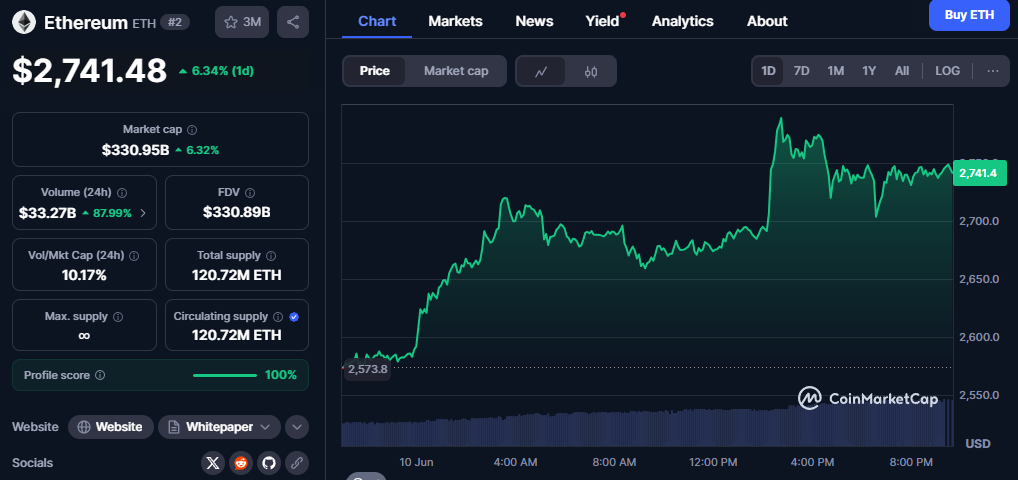The width and height of the screenshot is (1018, 480).
Task: Open the Website link button
Action: pos(111,427)
